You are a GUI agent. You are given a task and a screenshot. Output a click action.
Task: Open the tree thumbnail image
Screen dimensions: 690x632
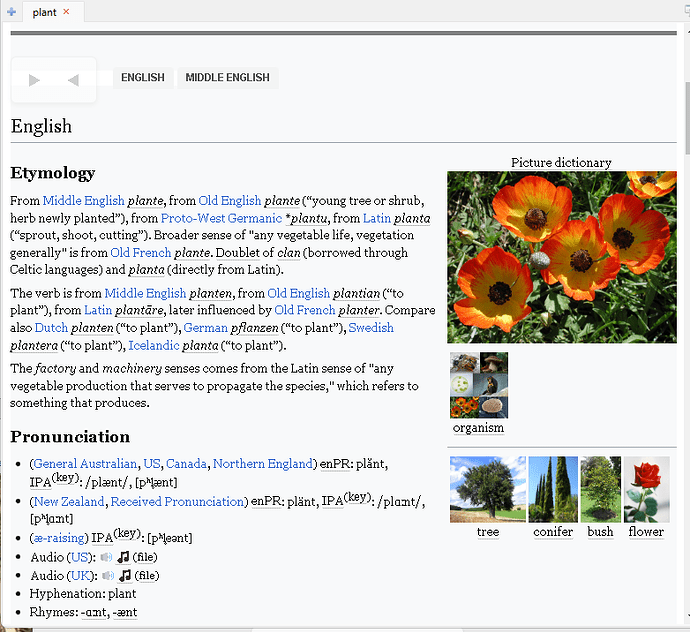point(488,489)
